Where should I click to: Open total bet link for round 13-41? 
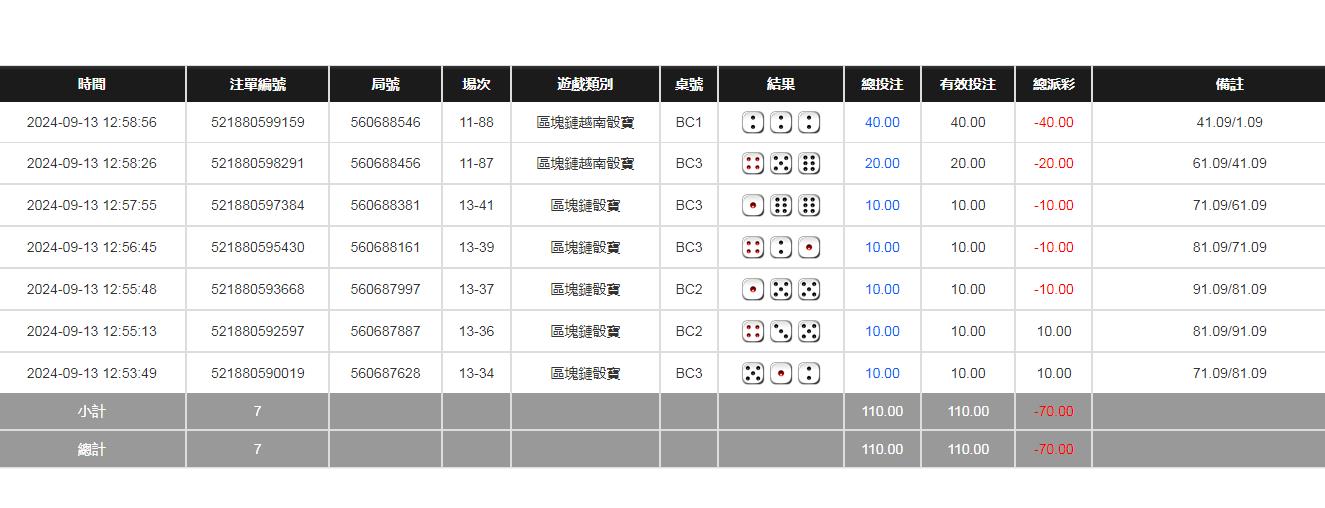[x=882, y=205]
